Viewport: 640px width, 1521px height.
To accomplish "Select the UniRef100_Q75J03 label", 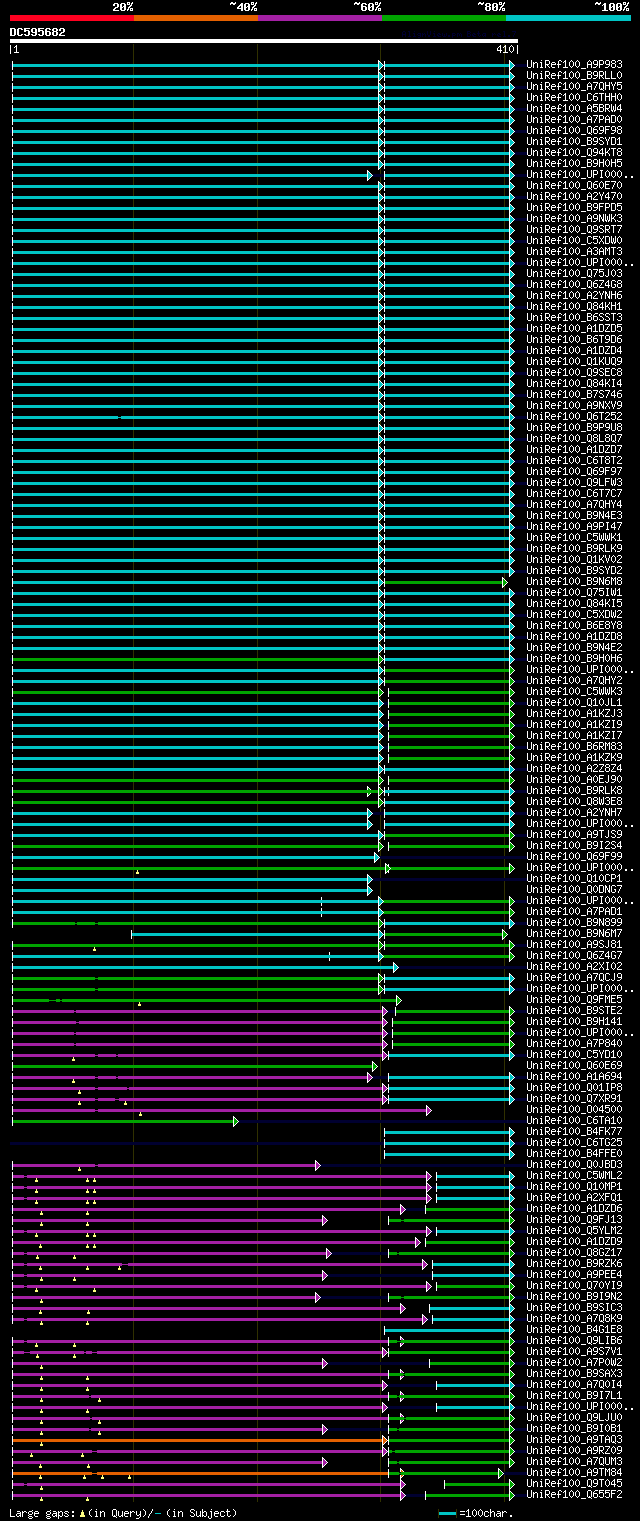I will (x=576, y=273).
